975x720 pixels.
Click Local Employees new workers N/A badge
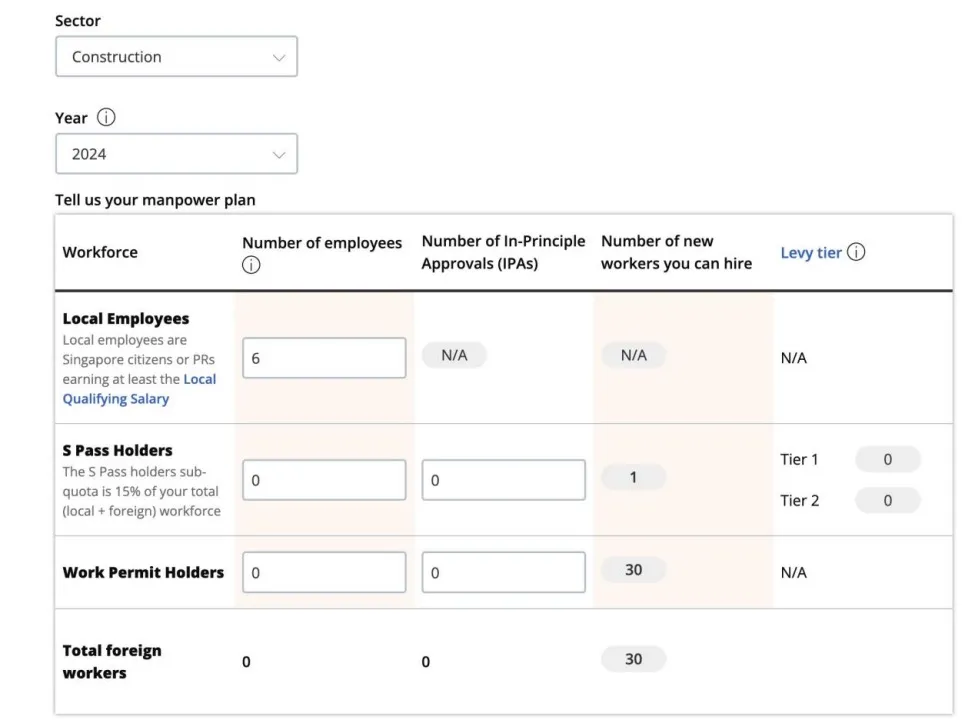point(633,355)
